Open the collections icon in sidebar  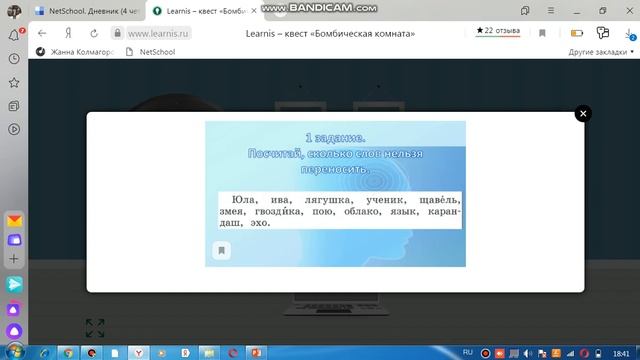point(14,106)
